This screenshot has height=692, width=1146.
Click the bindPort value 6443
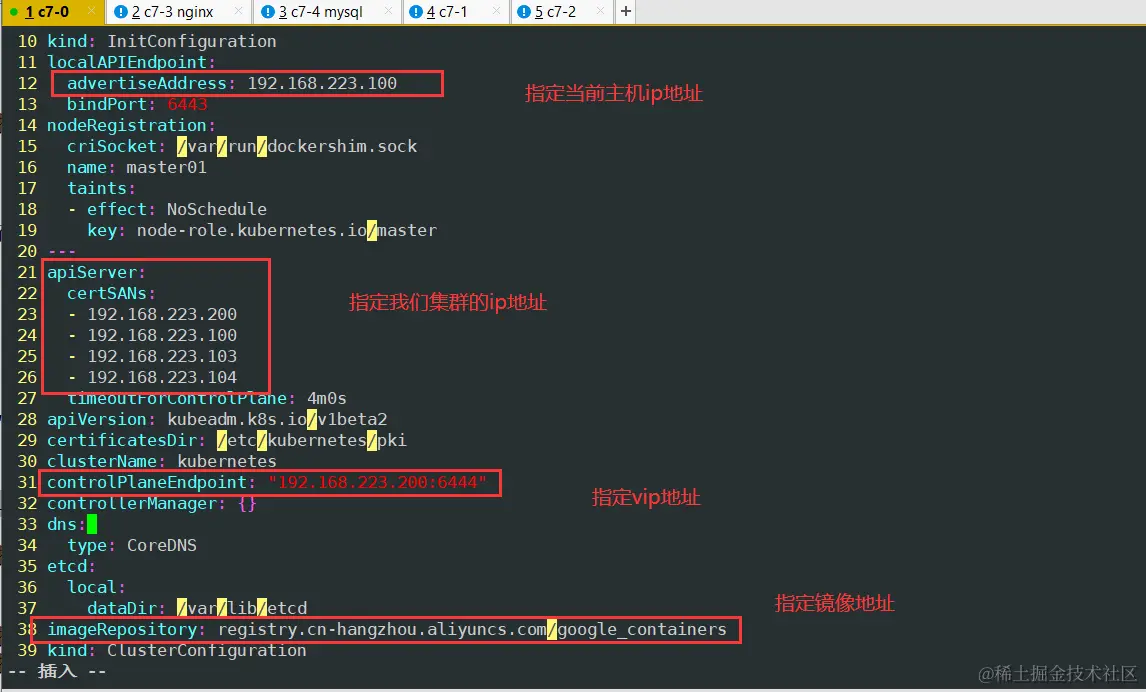click(188, 104)
